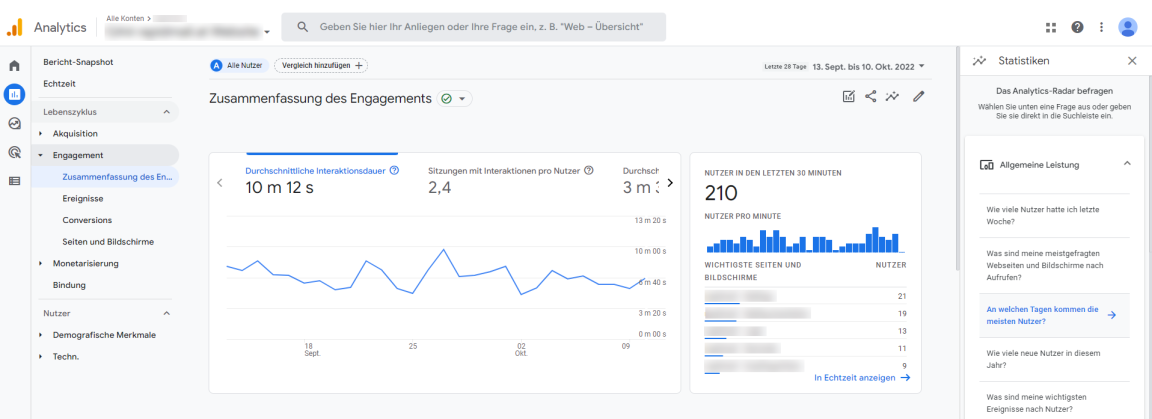Open the report status dropdown arrow
1152x419 pixels.
462,99
